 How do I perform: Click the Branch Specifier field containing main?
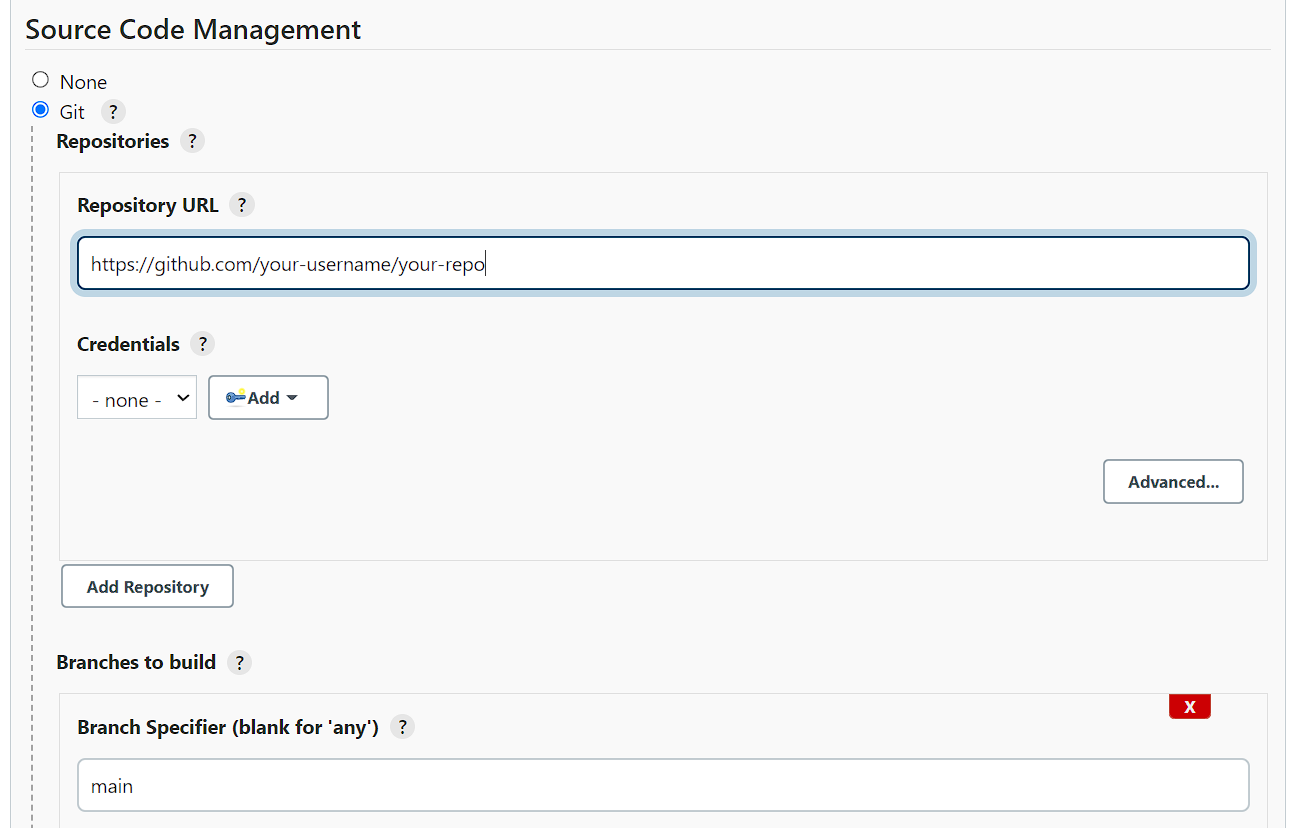pyautogui.click(x=663, y=786)
